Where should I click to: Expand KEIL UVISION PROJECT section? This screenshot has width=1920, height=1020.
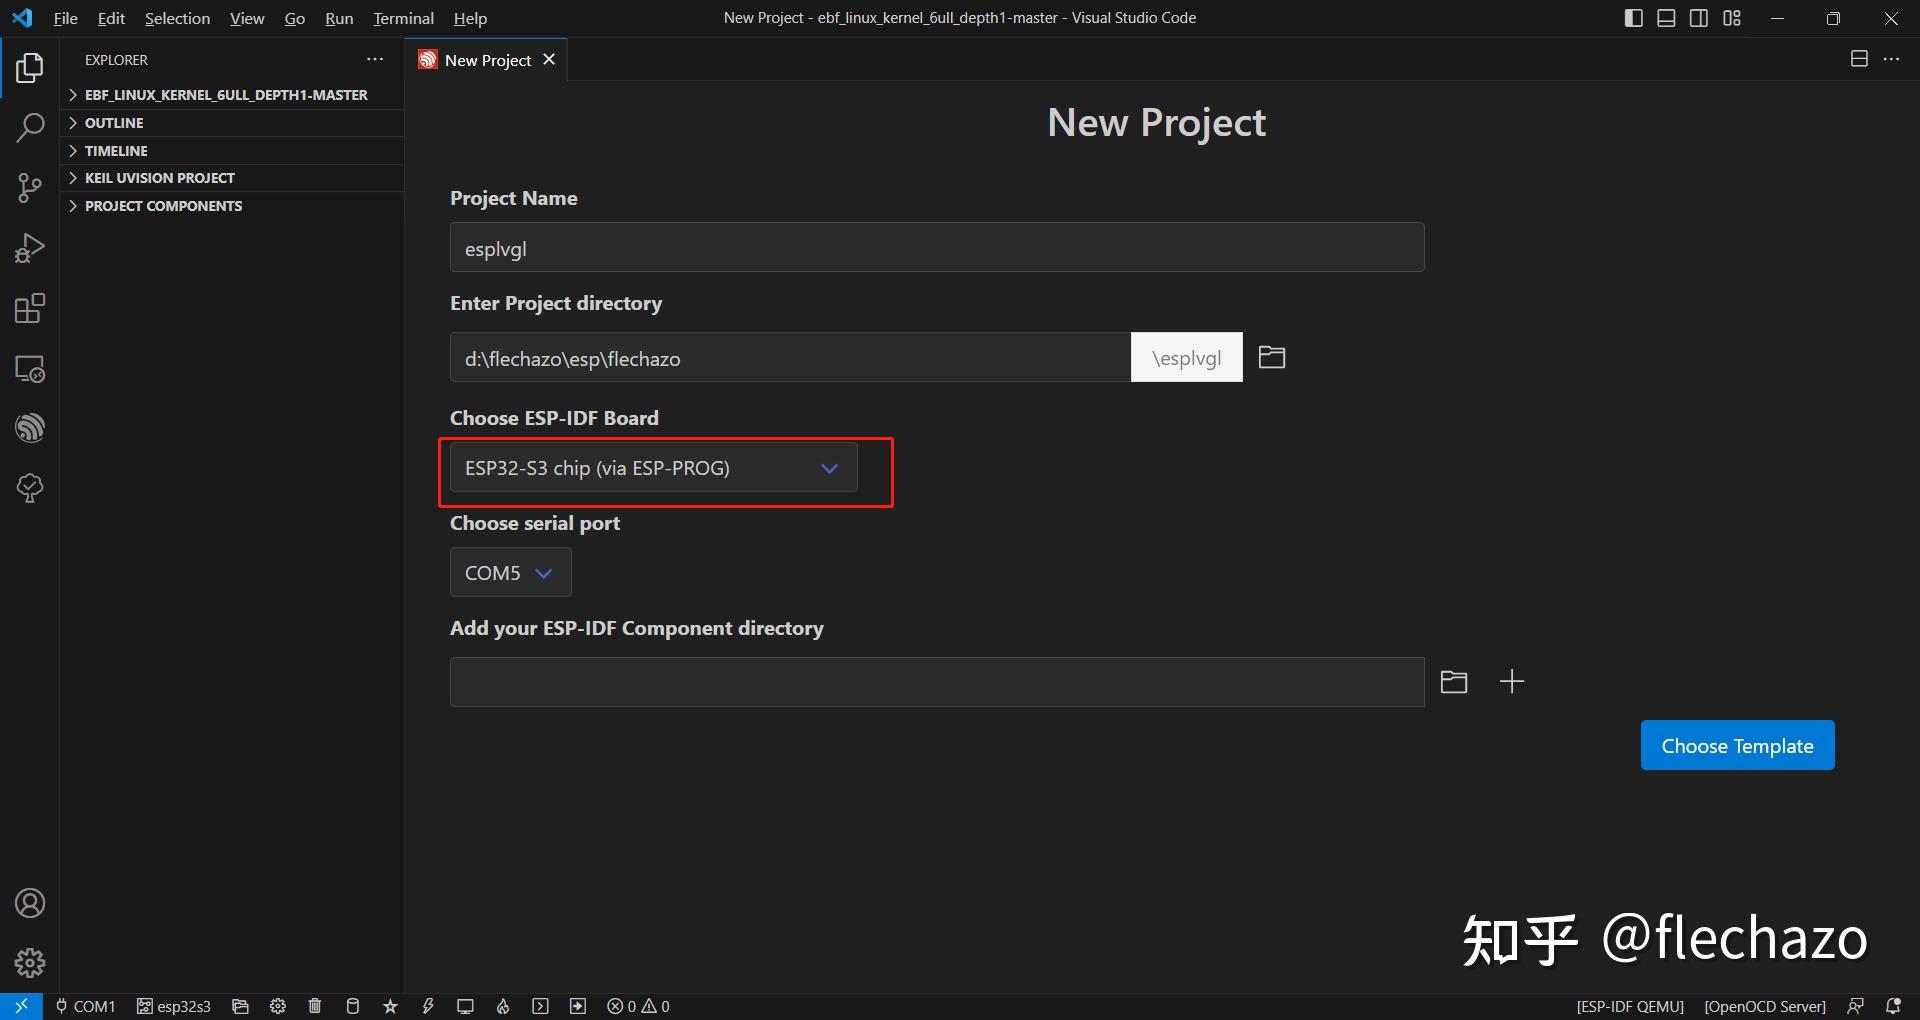(232, 178)
